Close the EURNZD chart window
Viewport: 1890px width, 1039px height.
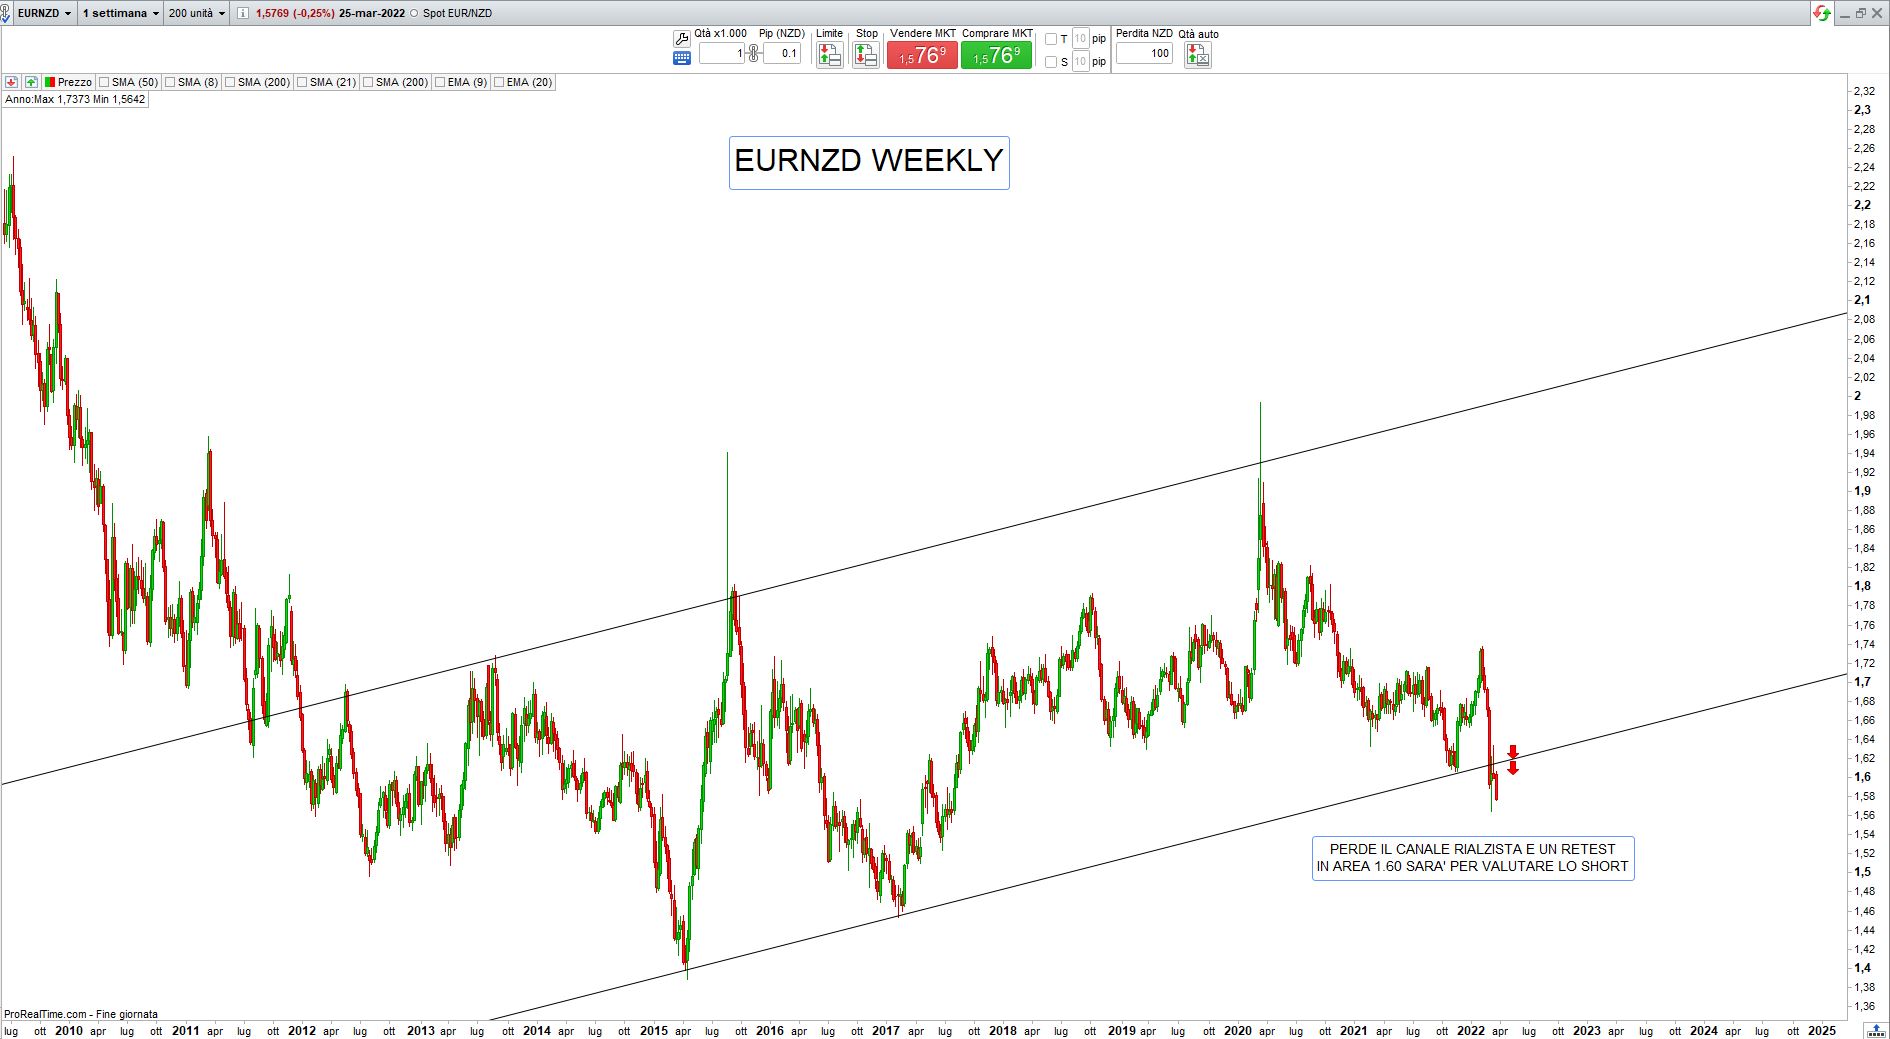pyautogui.click(x=1877, y=13)
